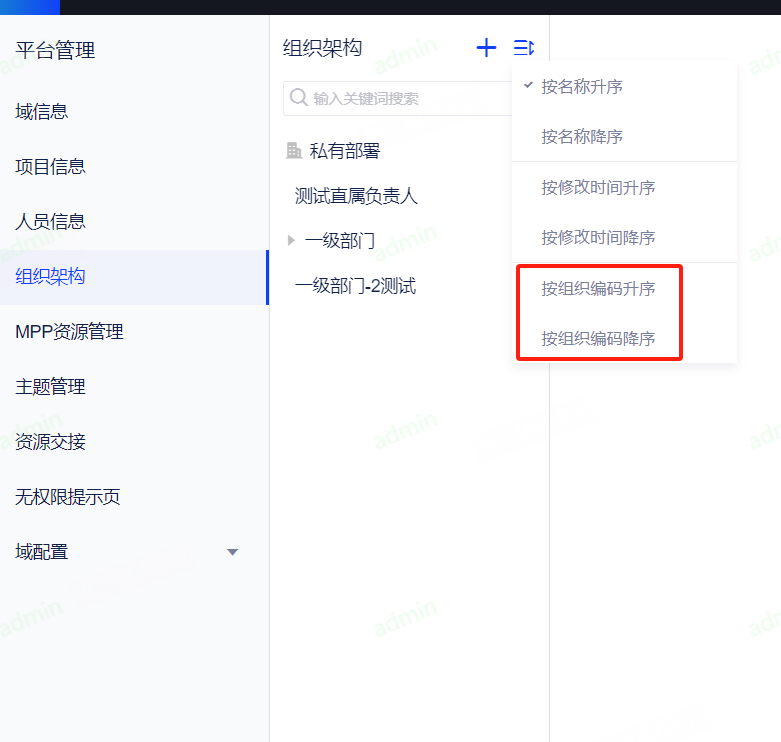Expand the 域配置 sidebar menu arrow
The height and width of the screenshot is (742, 781).
pos(233,552)
